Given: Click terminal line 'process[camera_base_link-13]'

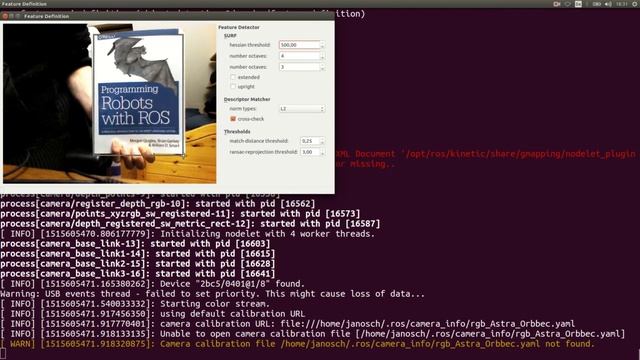Looking at the screenshot, I should (135, 244).
